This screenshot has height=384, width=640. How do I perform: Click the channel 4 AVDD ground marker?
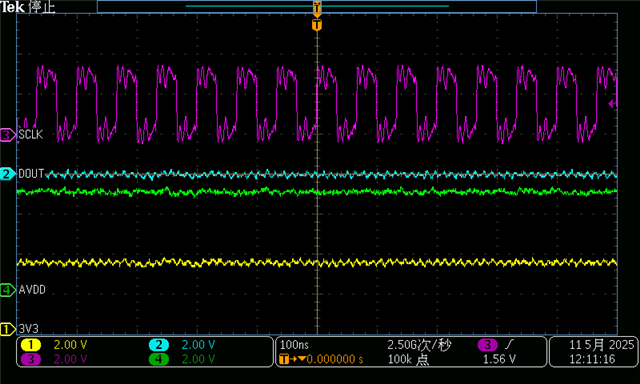tap(8, 290)
